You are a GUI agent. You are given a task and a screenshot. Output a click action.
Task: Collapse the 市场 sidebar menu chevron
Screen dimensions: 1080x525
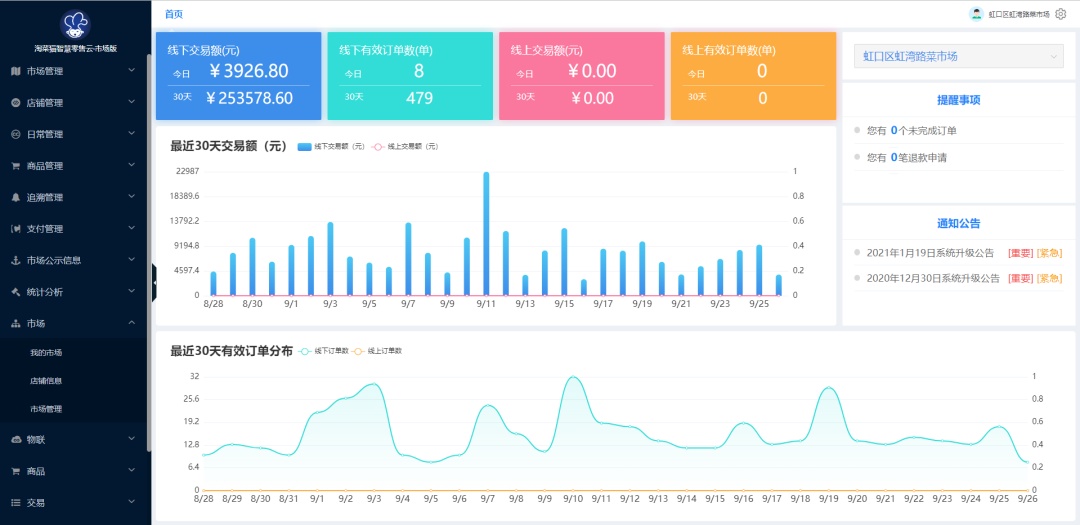click(131, 323)
